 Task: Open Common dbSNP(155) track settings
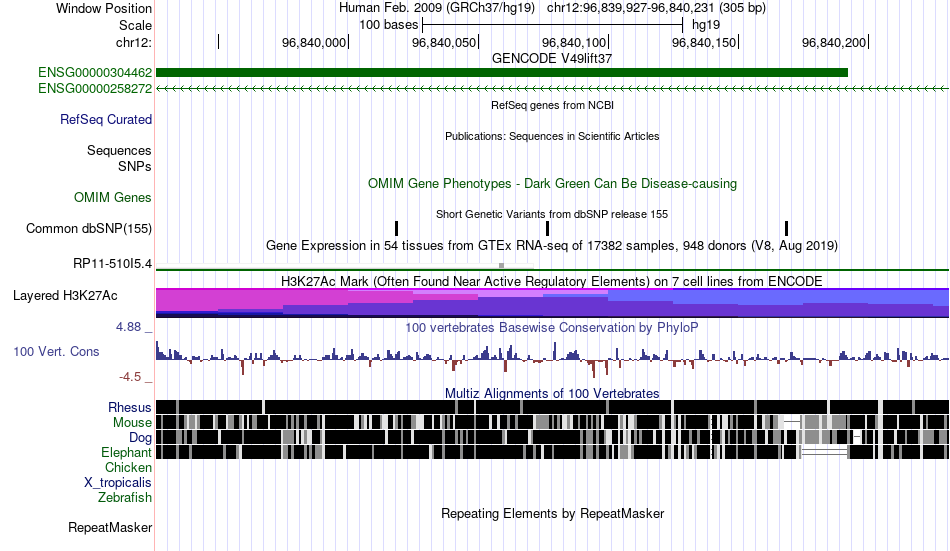[89, 229]
